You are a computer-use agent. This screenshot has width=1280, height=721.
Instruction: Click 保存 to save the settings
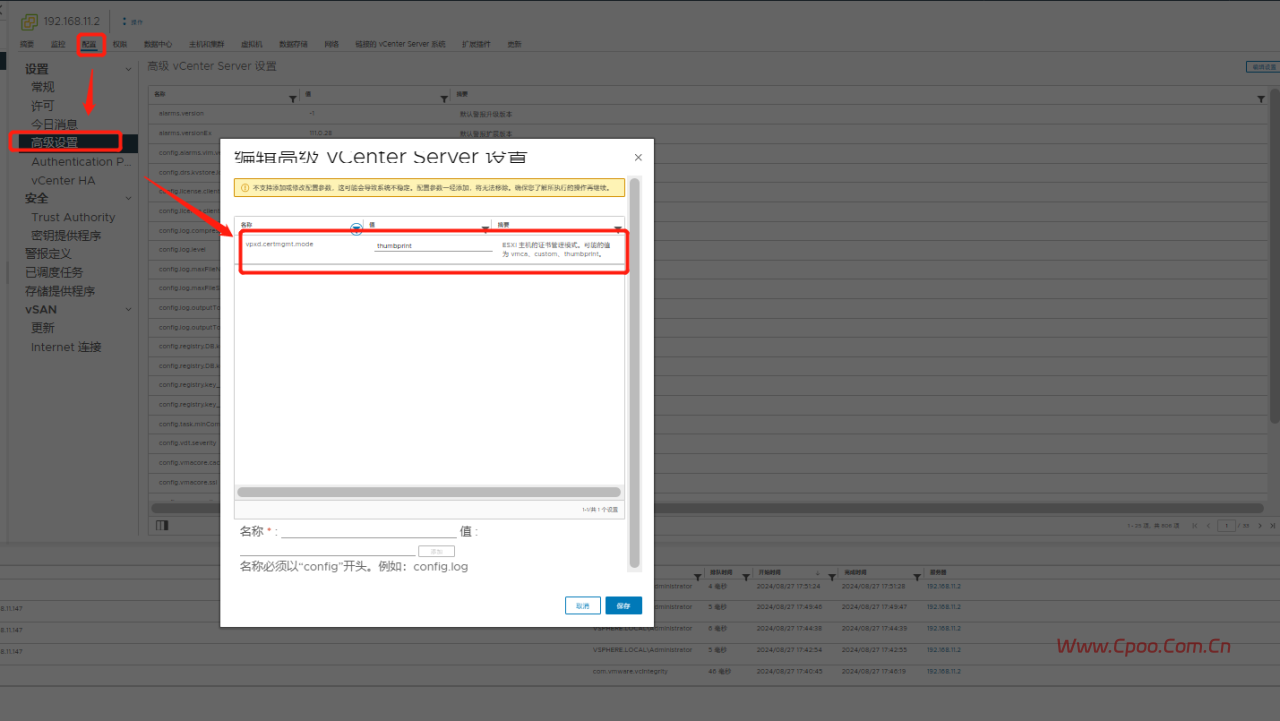(624, 605)
